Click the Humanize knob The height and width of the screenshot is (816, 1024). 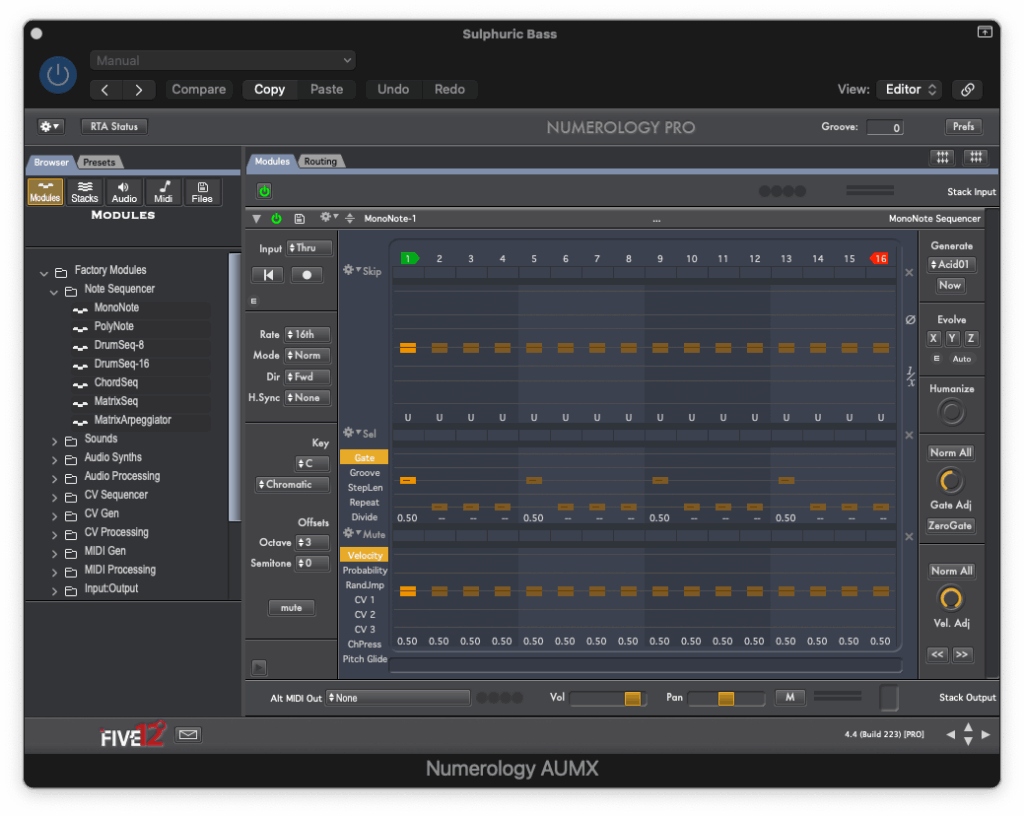[951, 412]
